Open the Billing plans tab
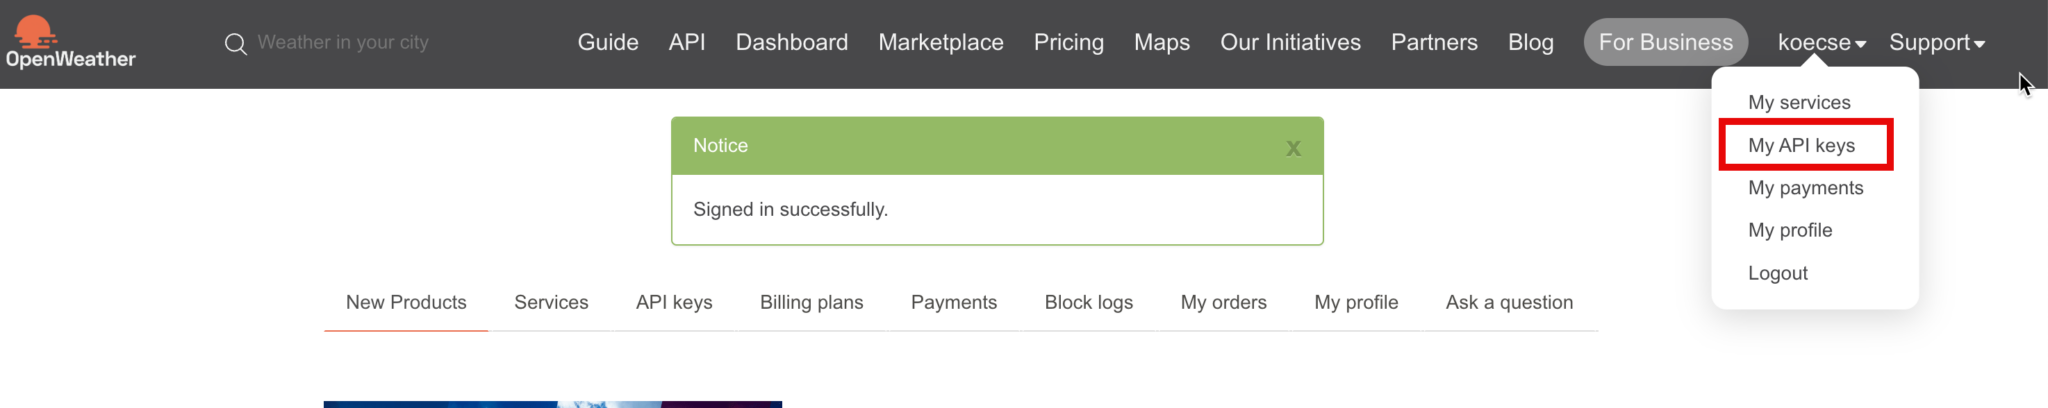 click(x=811, y=302)
